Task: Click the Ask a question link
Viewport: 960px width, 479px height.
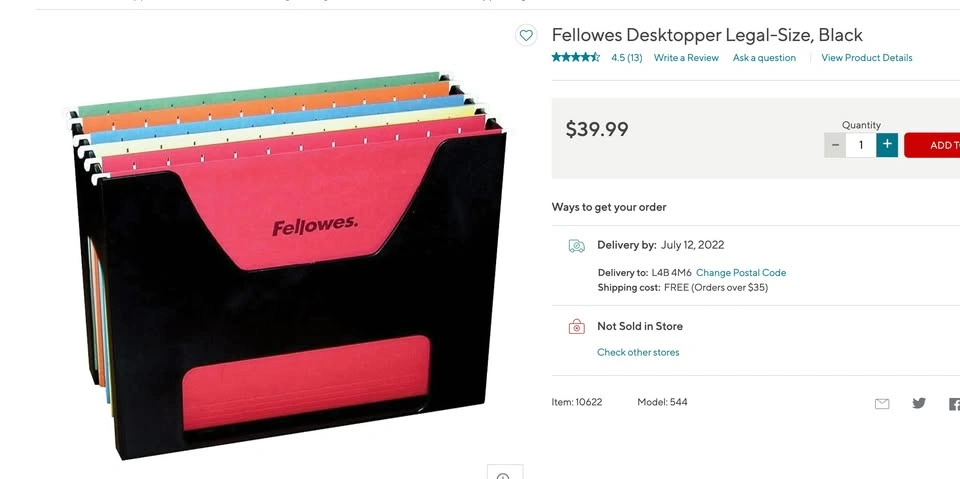Action: point(764,58)
